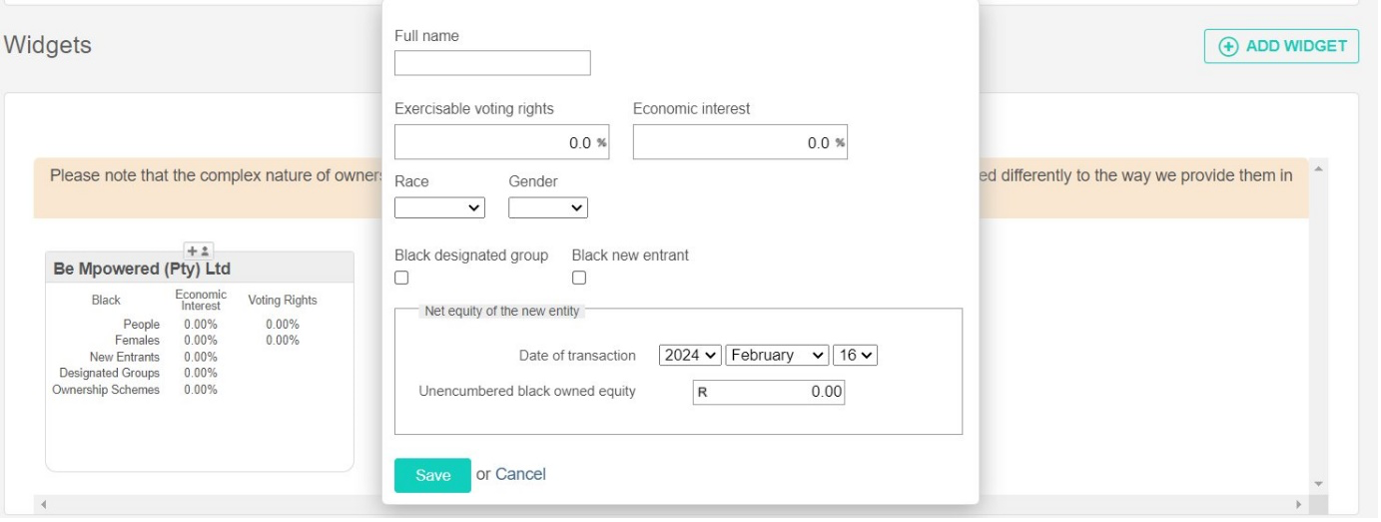Image resolution: width=1381 pixels, height=522 pixels.
Task: Click the Voting Rights column header
Action: (x=282, y=300)
